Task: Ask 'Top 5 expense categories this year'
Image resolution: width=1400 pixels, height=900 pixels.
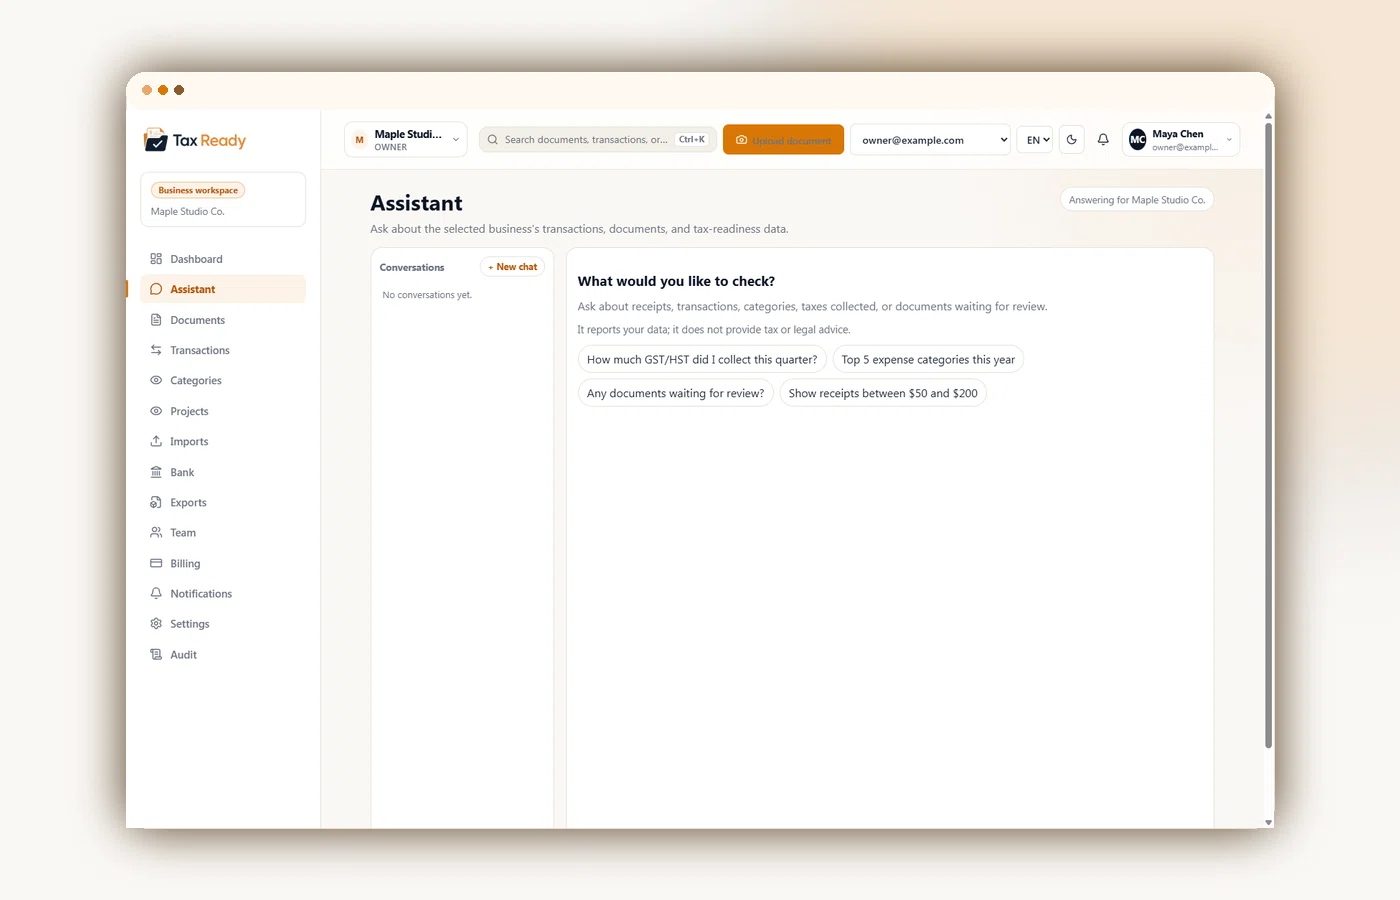Action: 928,360
